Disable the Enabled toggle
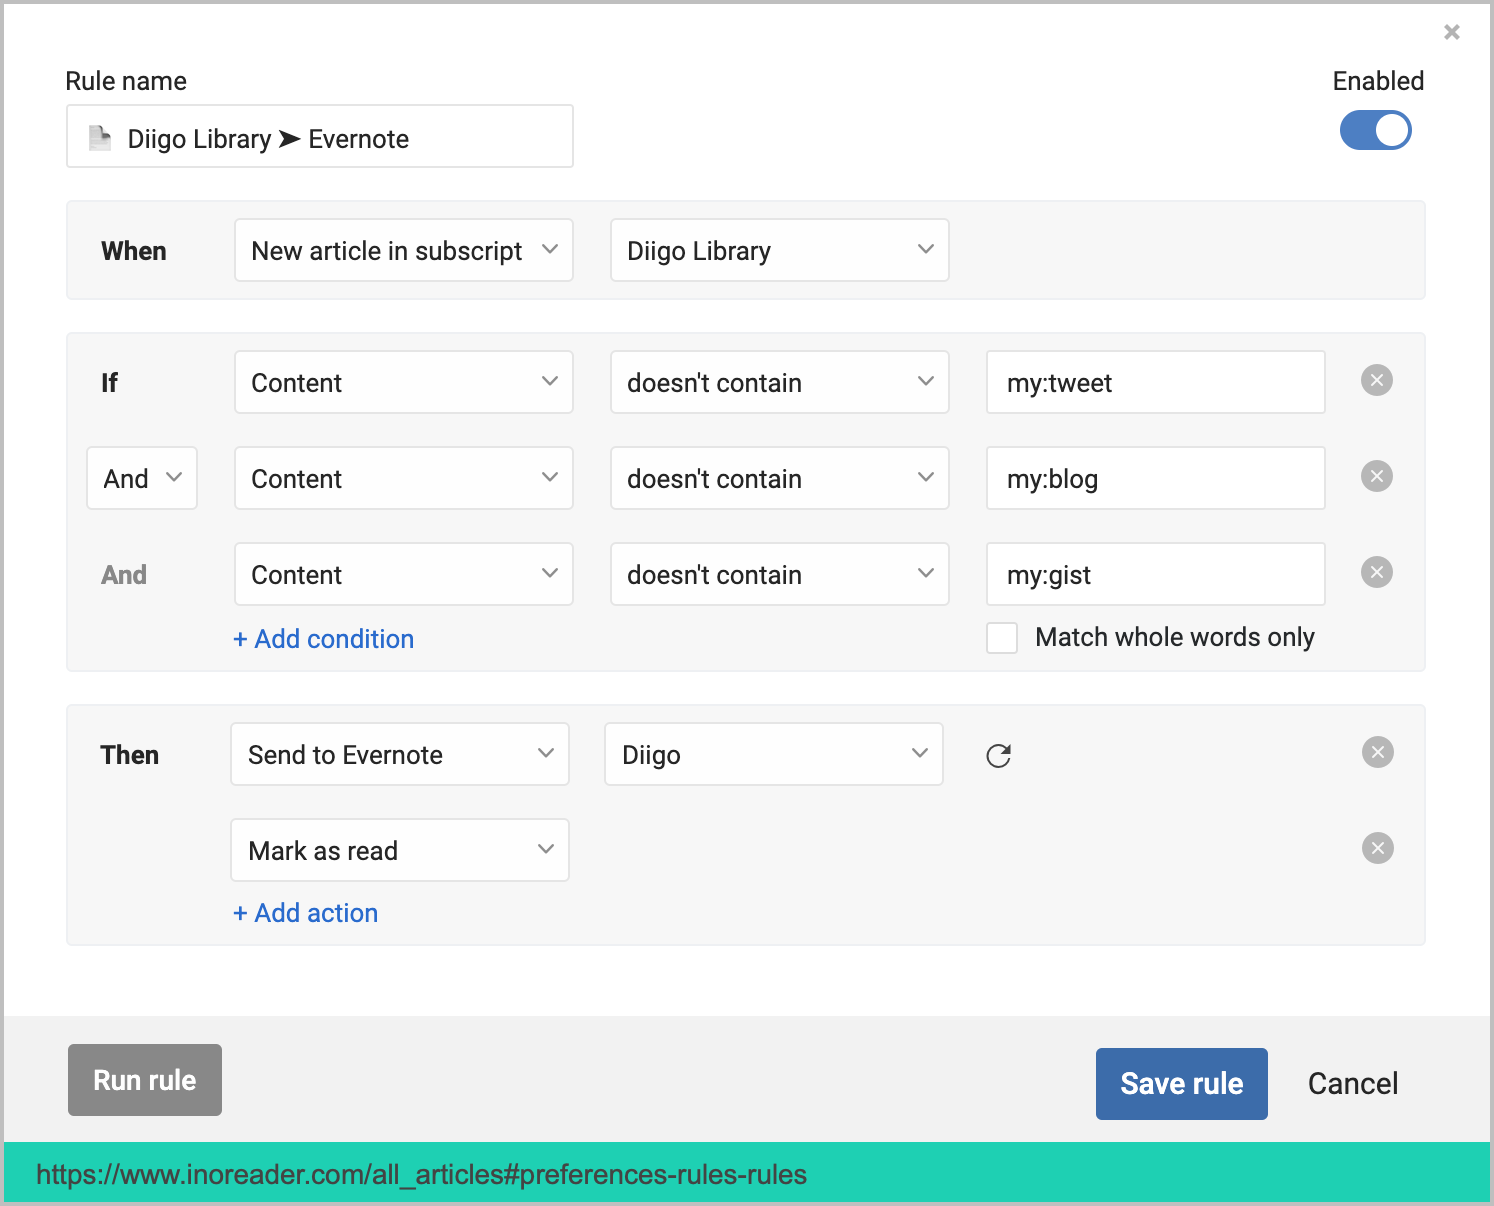The width and height of the screenshot is (1494, 1206). tap(1375, 130)
